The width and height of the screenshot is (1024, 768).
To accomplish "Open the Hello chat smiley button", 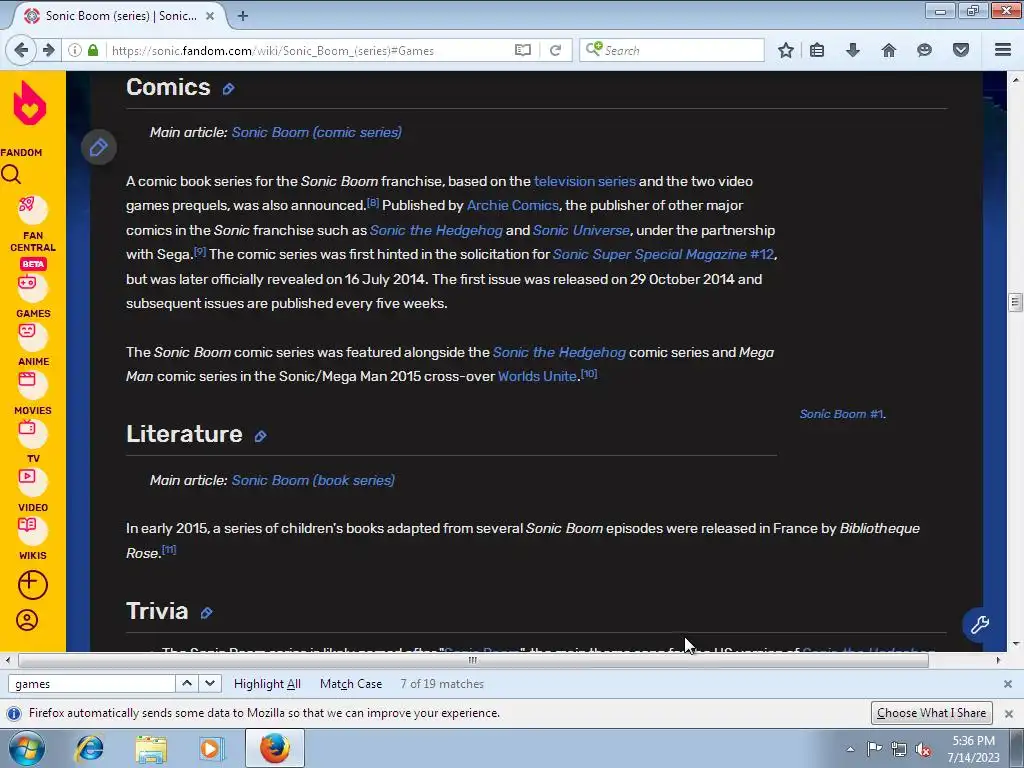I will tap(924, 50).
